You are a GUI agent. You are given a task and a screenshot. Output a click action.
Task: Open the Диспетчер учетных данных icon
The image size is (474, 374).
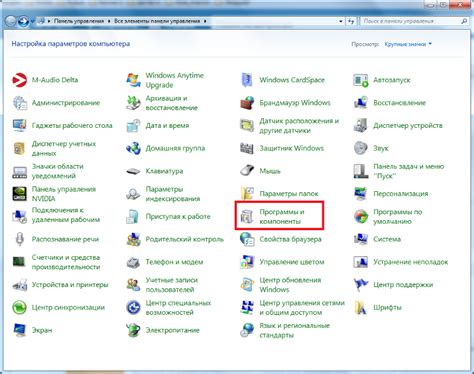[19, 148]
